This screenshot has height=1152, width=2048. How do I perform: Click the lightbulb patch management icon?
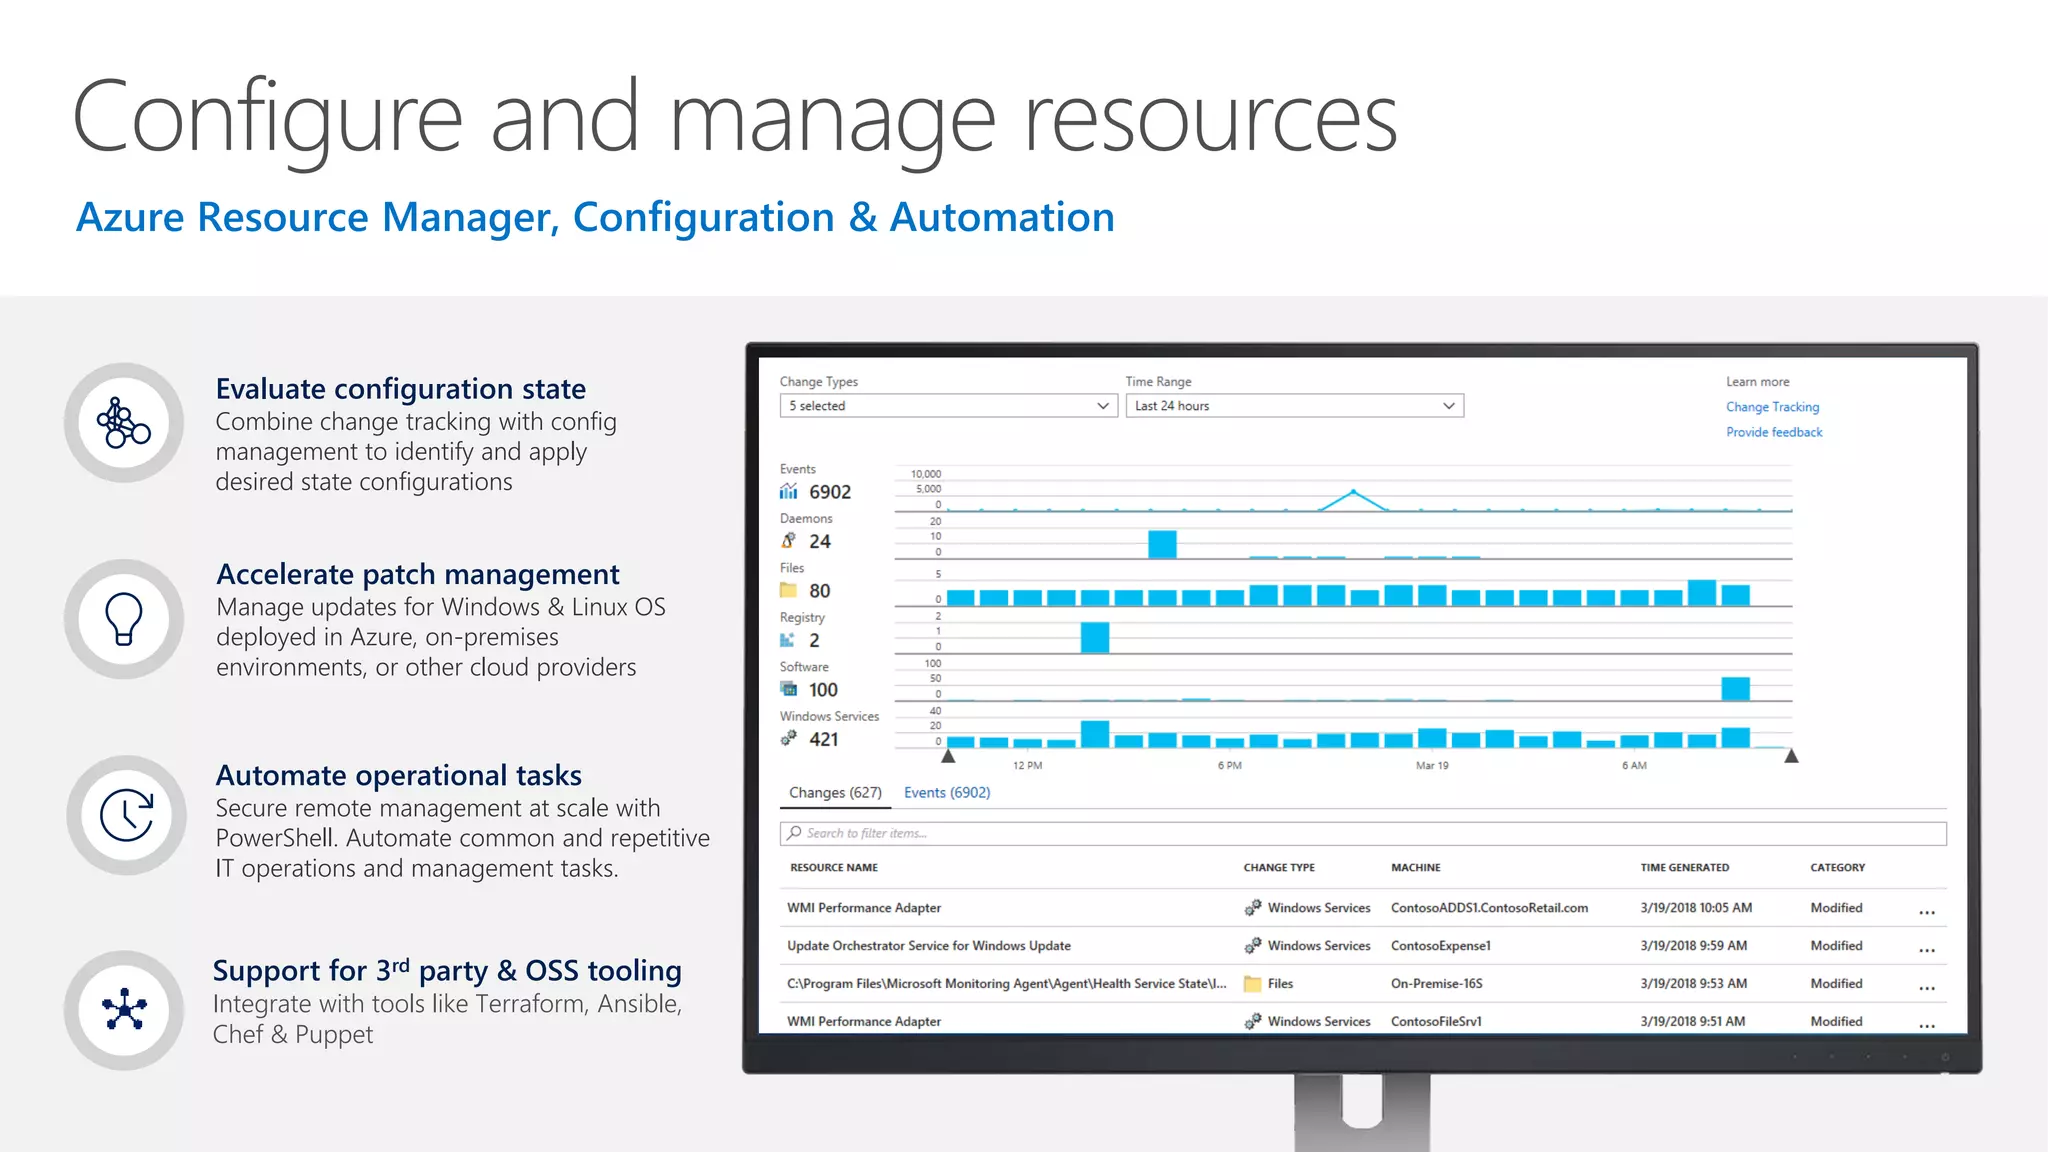(x=124, y=619)
